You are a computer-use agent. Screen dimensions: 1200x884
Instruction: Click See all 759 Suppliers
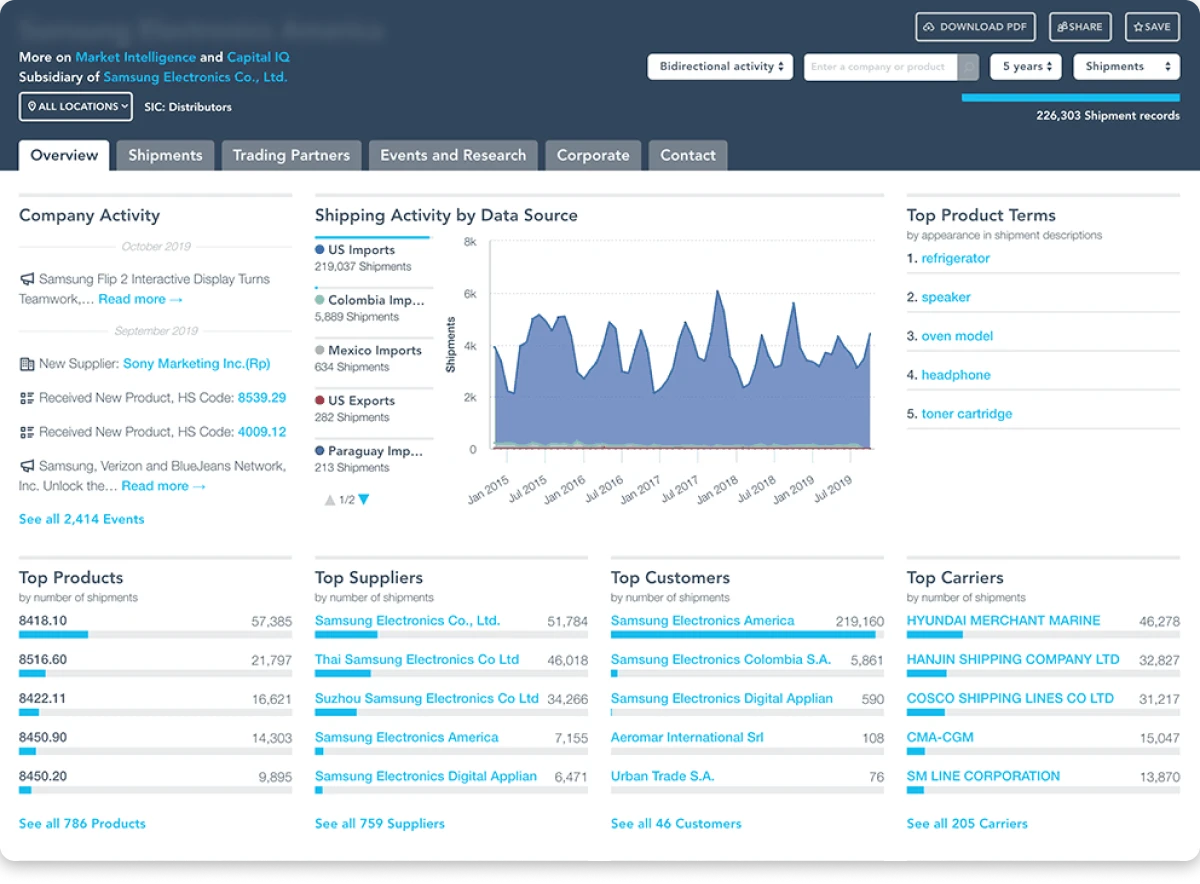pyautogui.click(x=380, y=824)
